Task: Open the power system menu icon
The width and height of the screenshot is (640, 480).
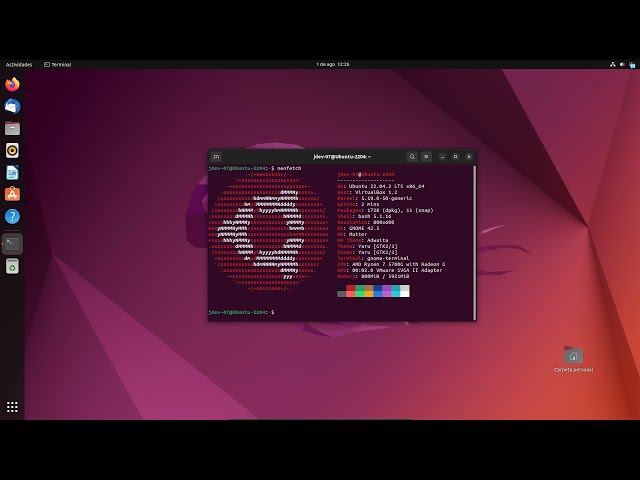Action: coord(632,64)
